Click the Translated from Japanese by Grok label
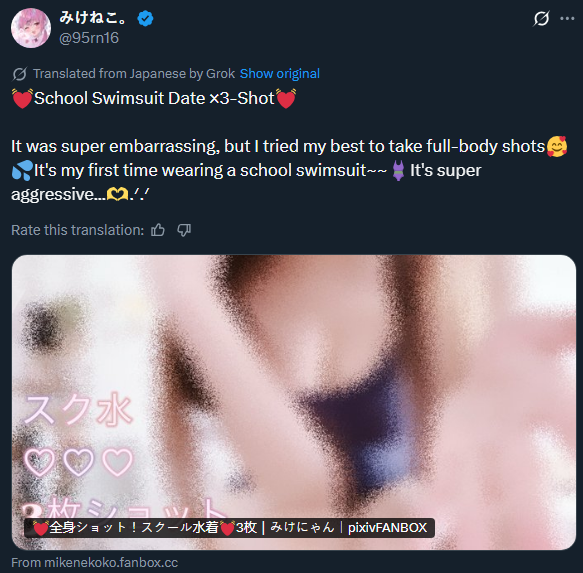The height and width of the screenshot is (573, 583). [134, 74]
